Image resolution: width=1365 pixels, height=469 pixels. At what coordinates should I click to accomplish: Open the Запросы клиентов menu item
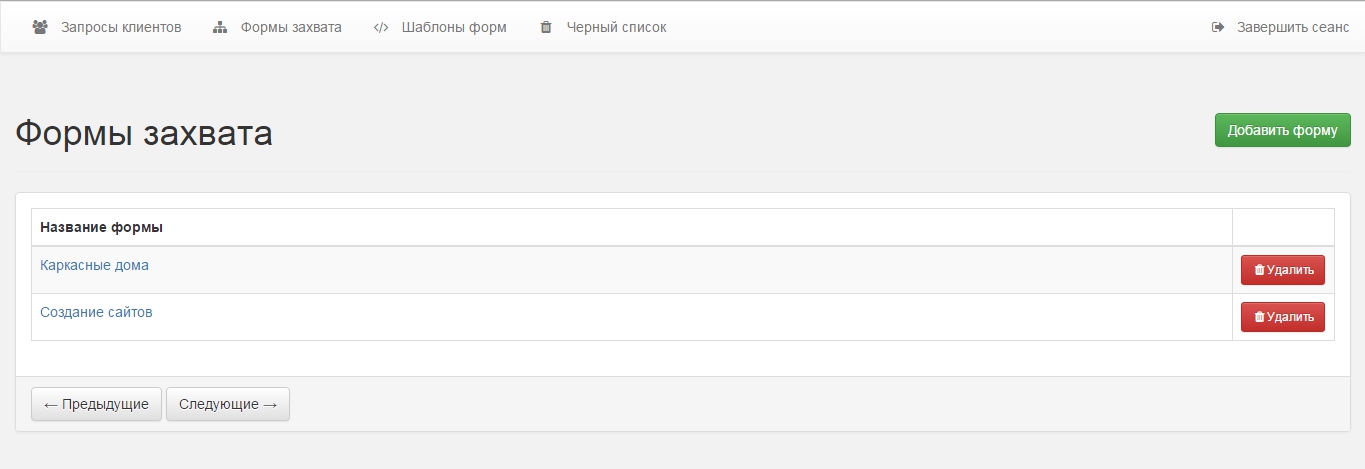pyautogui.click(x=121, y=27)
